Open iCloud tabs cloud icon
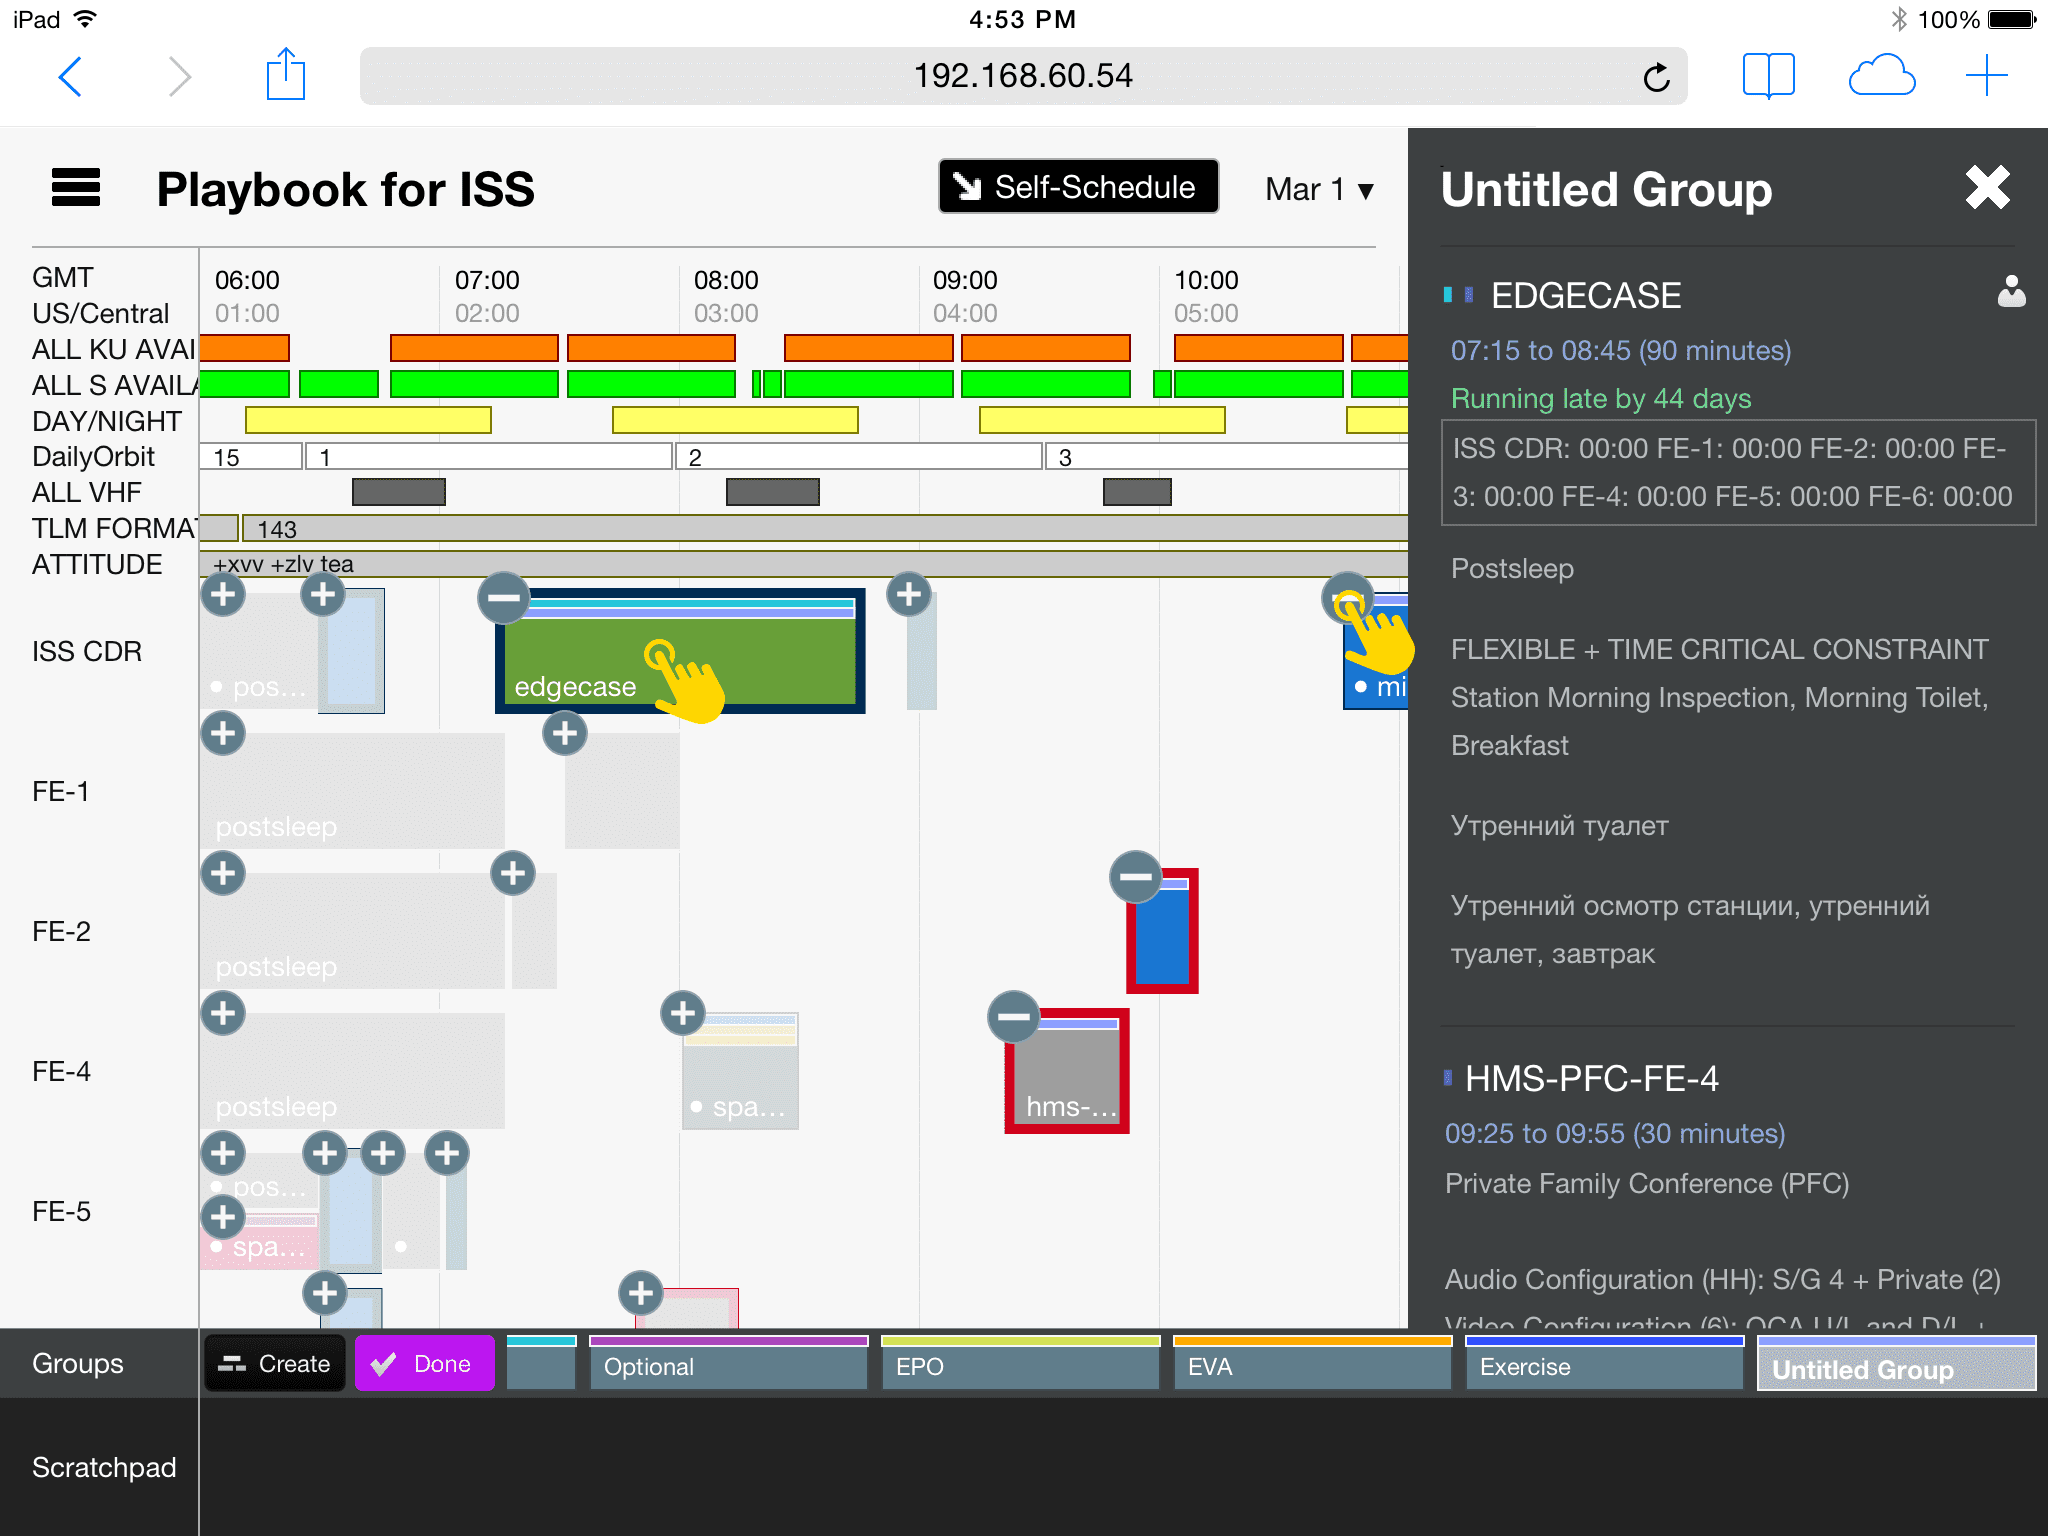2048x1536 pixels. [1881, 76]
